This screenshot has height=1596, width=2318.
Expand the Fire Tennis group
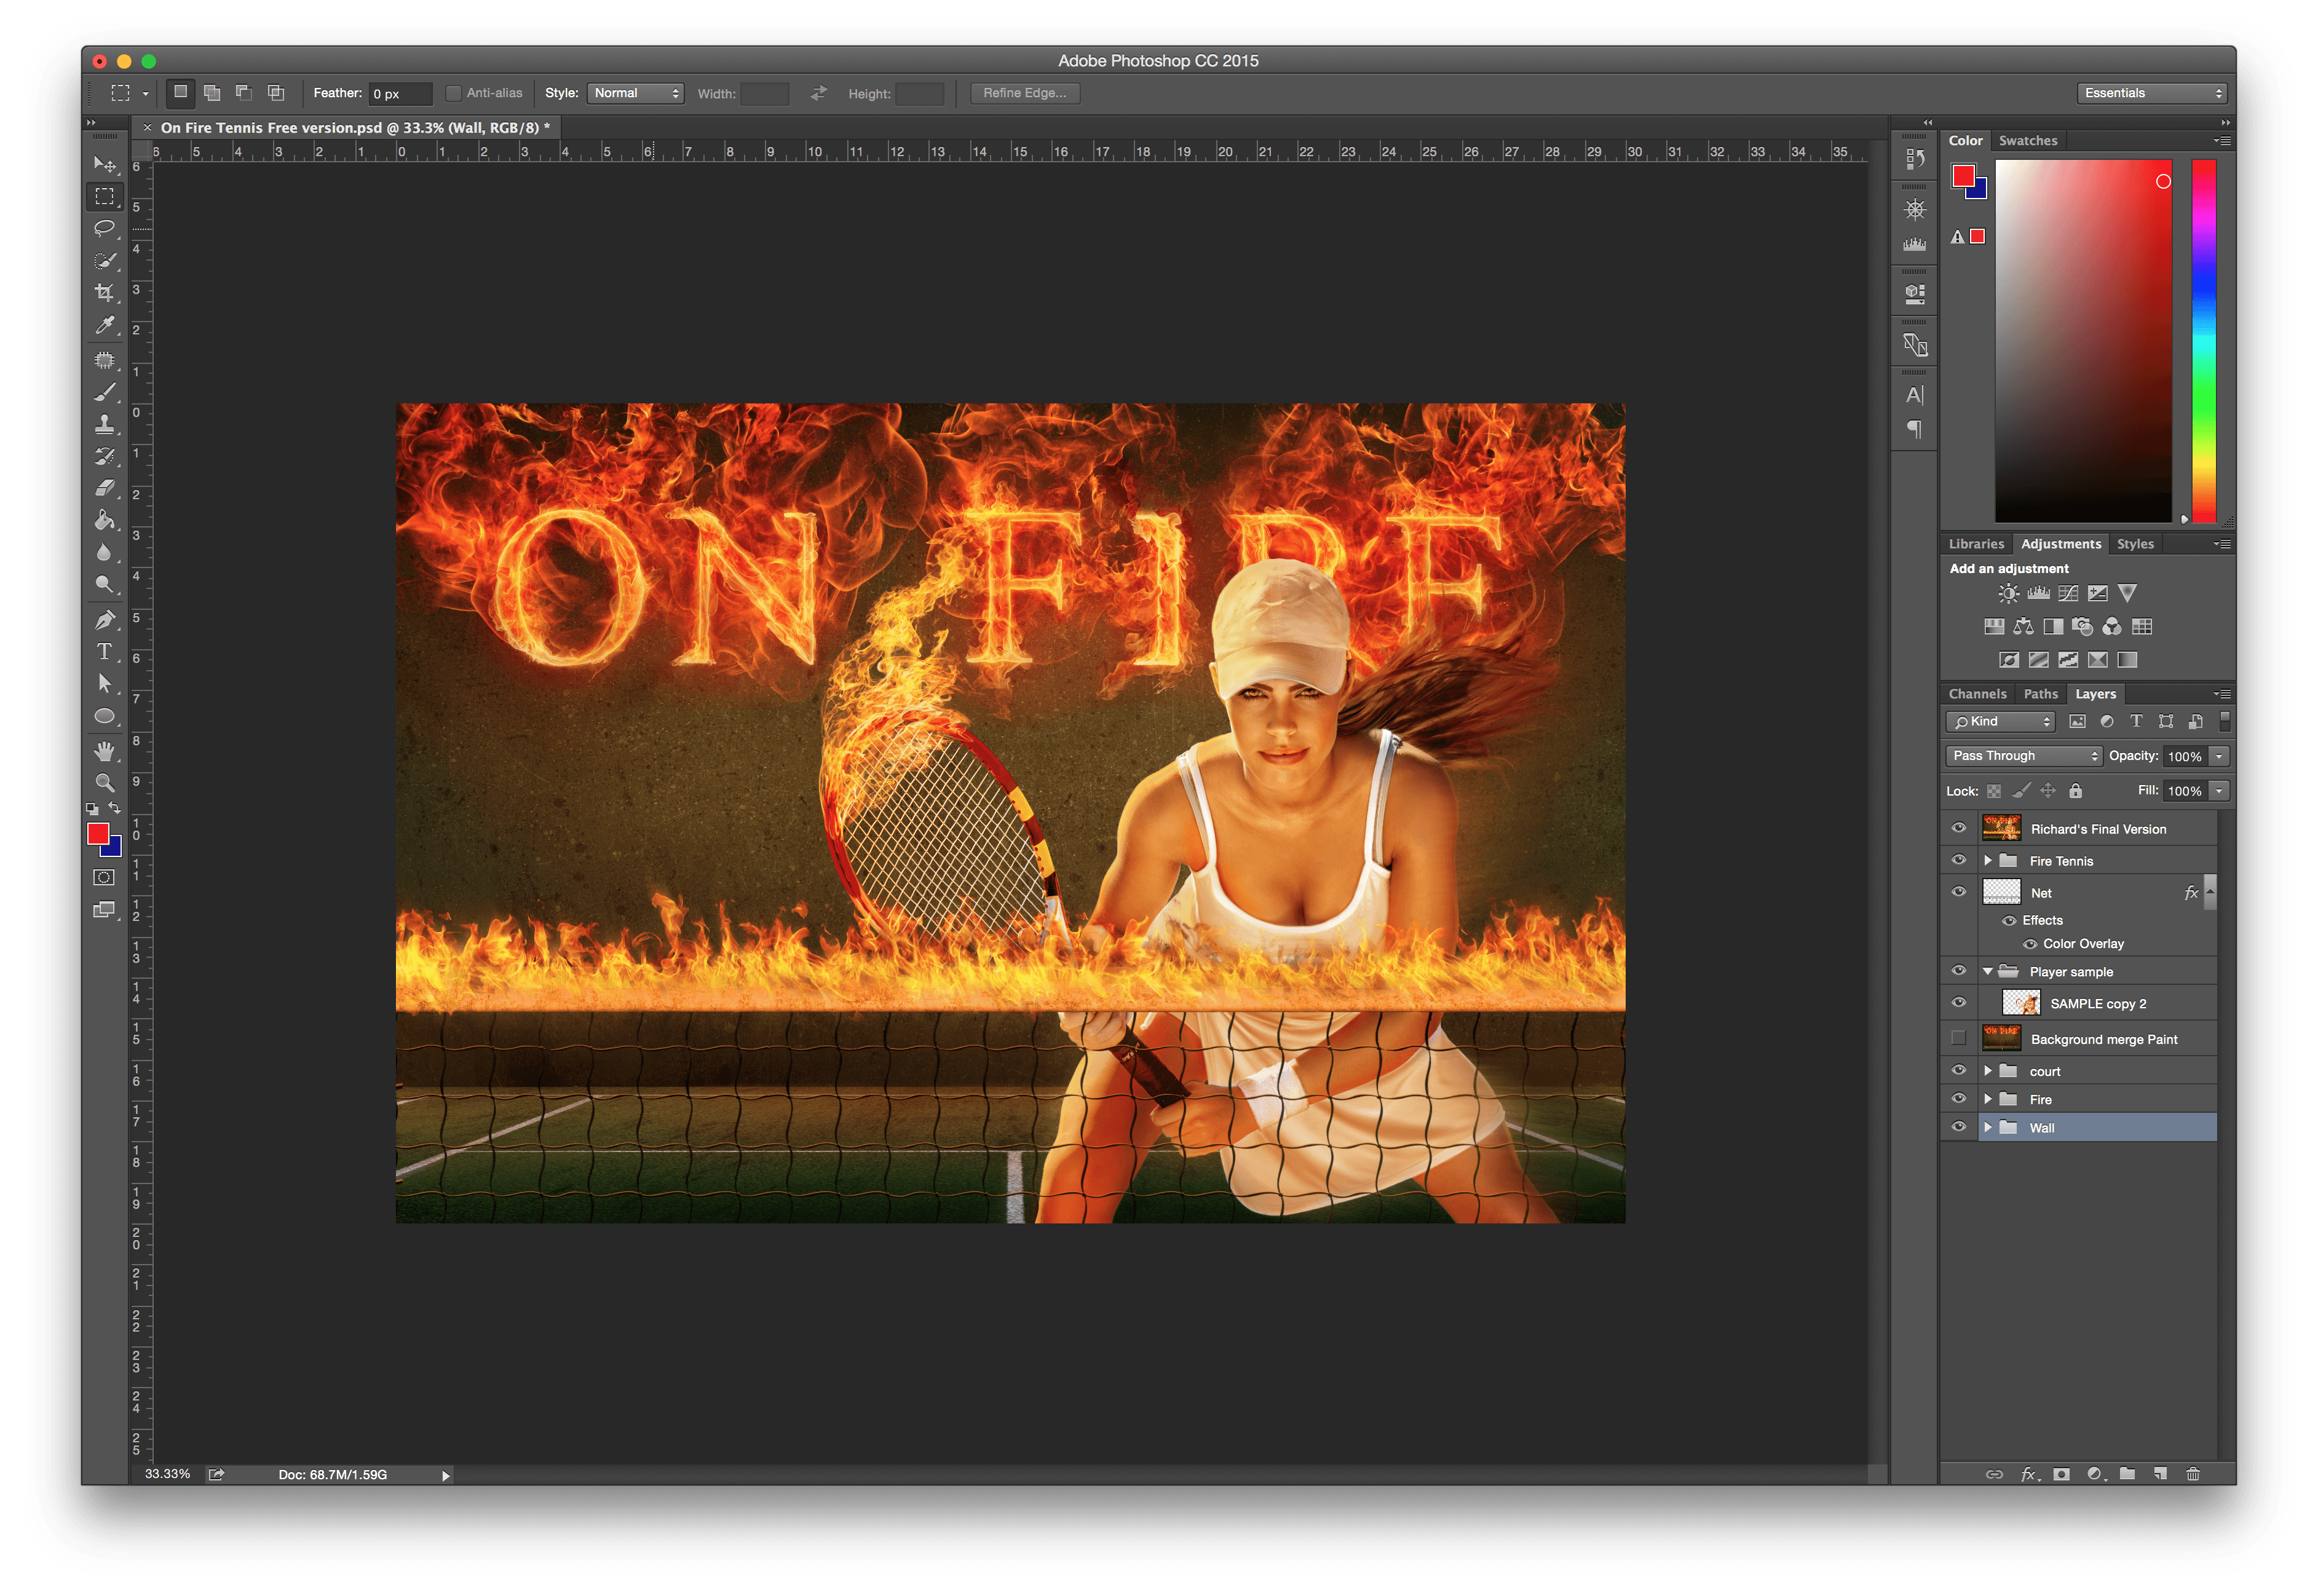(1988, 860)
